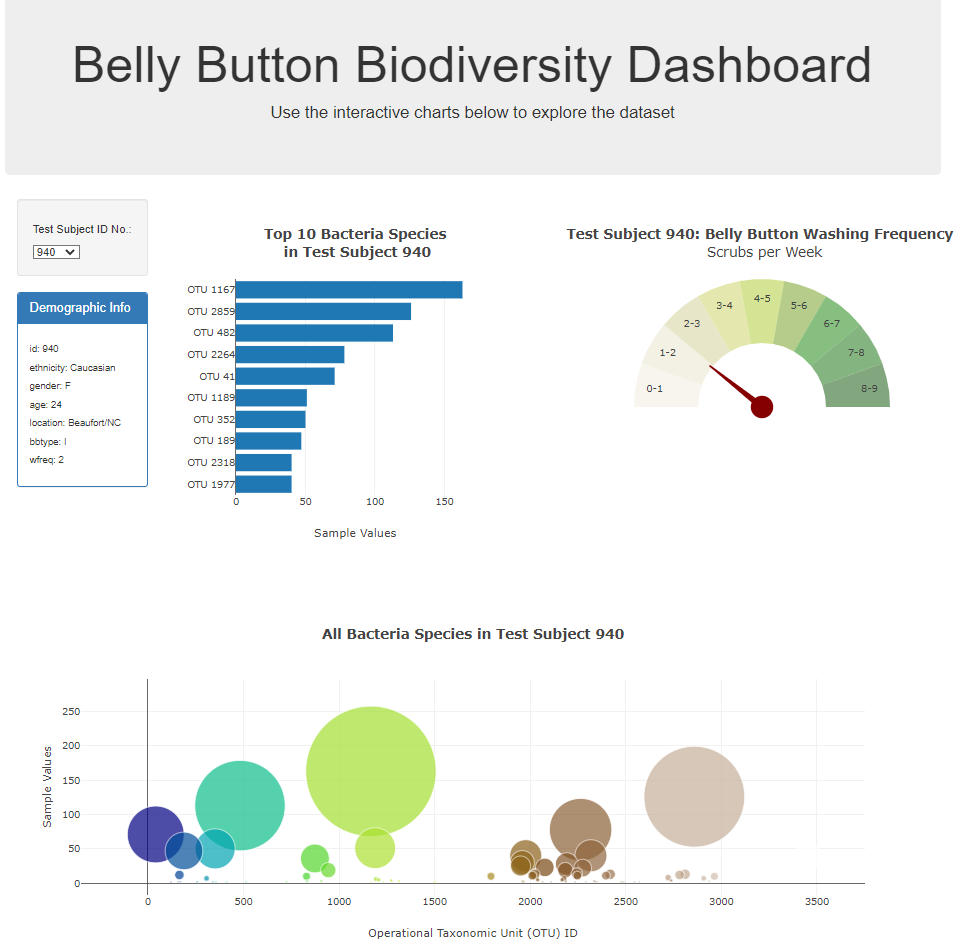Select the OTU 2859 bar
Screen dimensions: 958x941
[x=325, y=310]
